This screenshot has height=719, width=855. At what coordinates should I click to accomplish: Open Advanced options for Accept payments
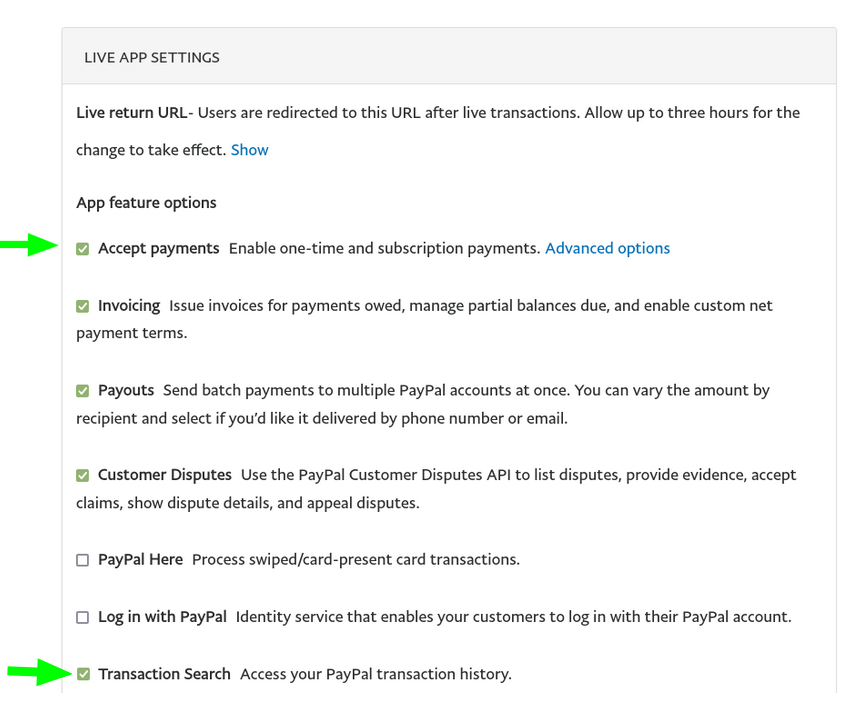(x=607, y=248)
